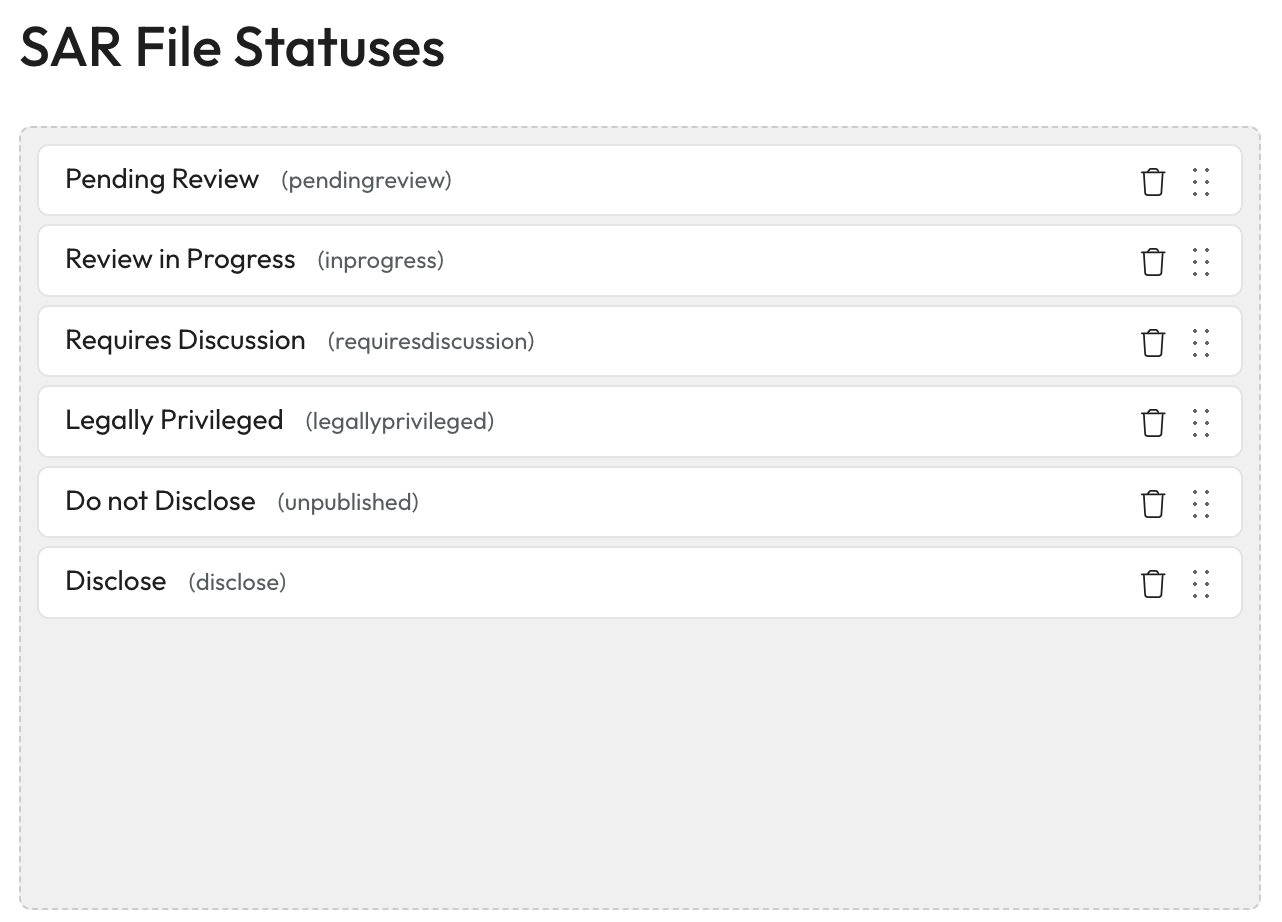Delete the Disclose status row
Screen dimensions: 1282x922
[1153, 584]
